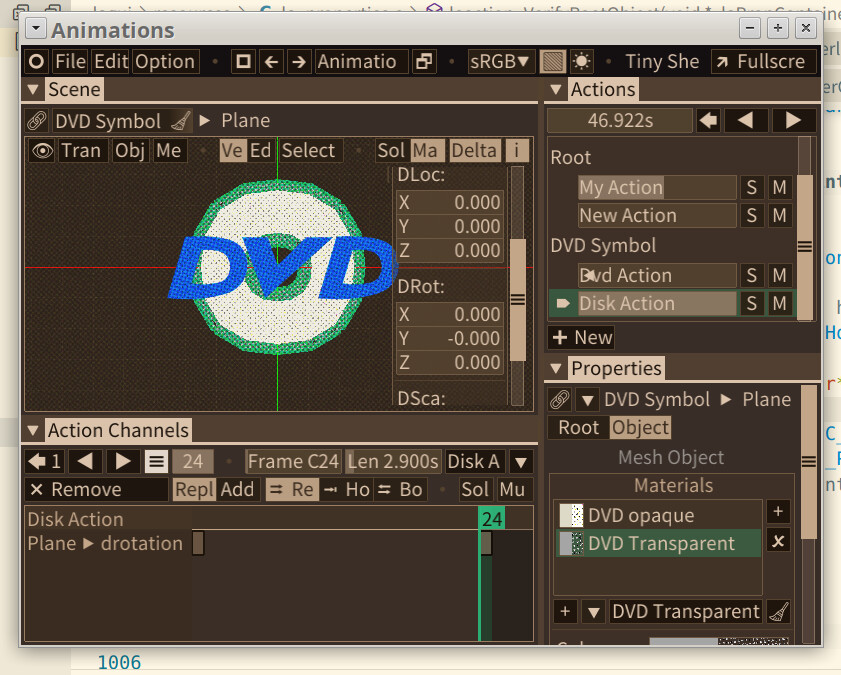This screenshot has width=841, height=675.
Task: Toggle the Delta button in viewport
Action: click(x=474, y=151)
